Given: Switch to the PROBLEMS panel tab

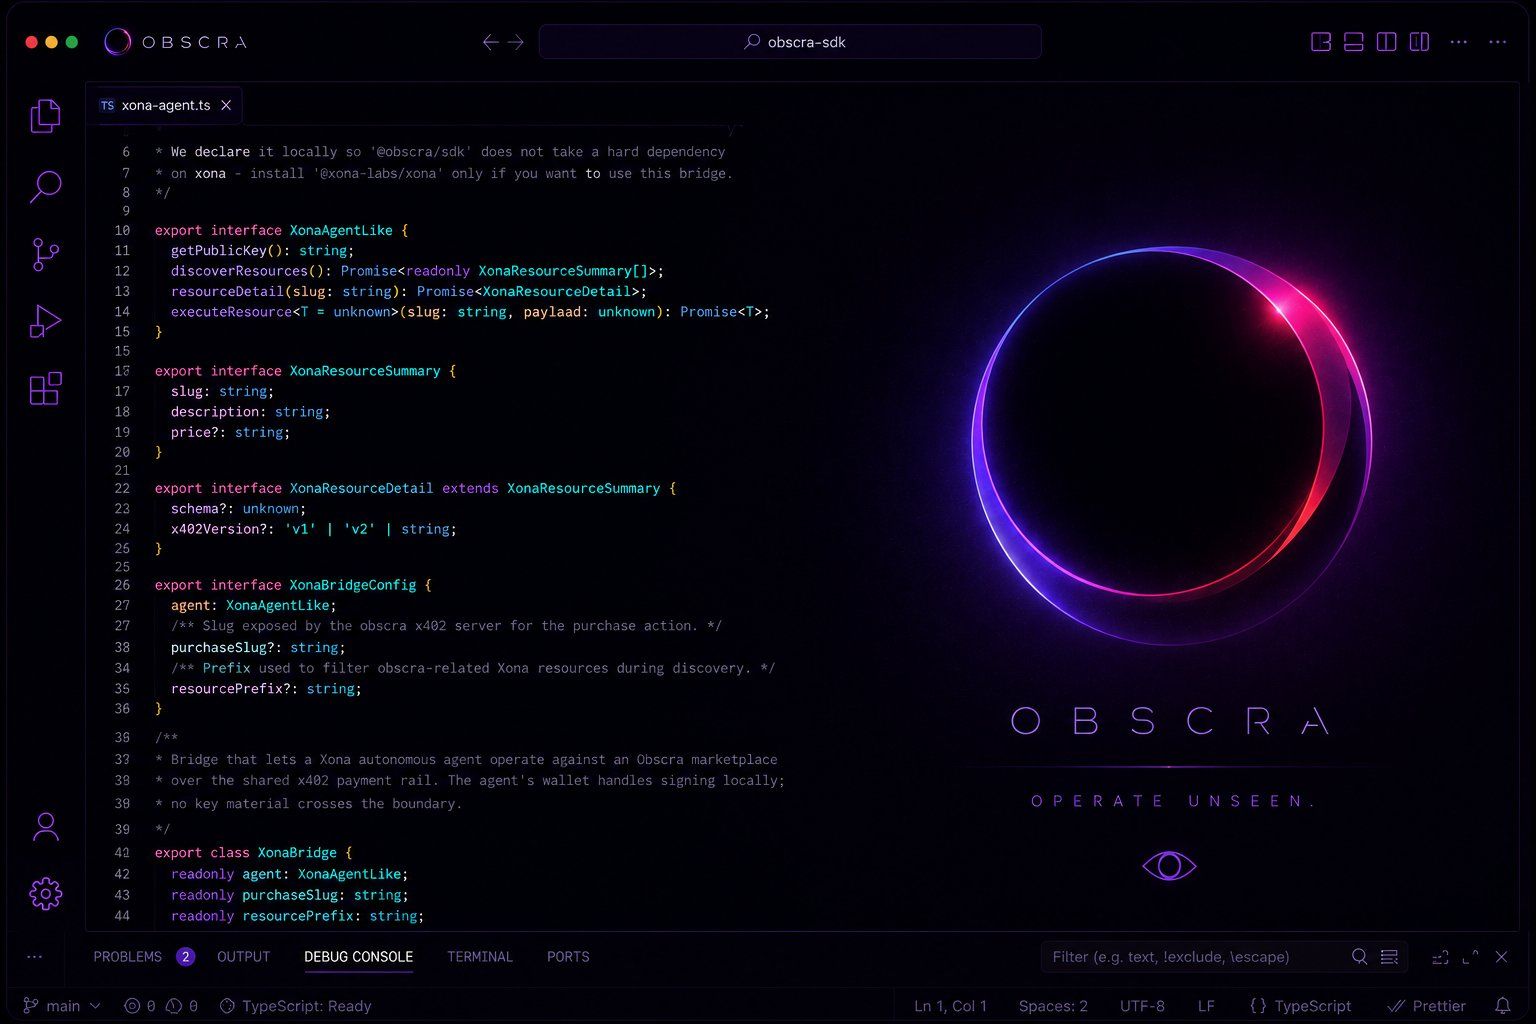Looking at the screenshot, I should [x=127, y=957].
